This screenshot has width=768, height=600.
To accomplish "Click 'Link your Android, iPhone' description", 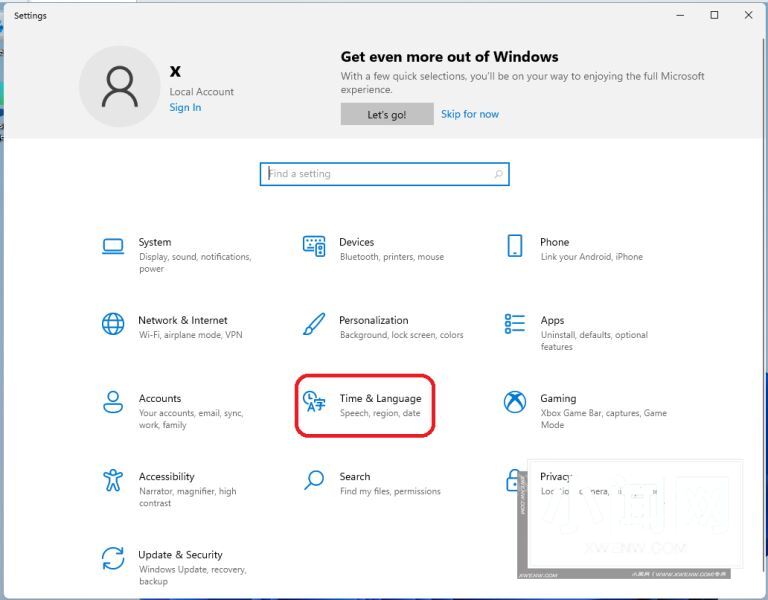I will [592, 257].
